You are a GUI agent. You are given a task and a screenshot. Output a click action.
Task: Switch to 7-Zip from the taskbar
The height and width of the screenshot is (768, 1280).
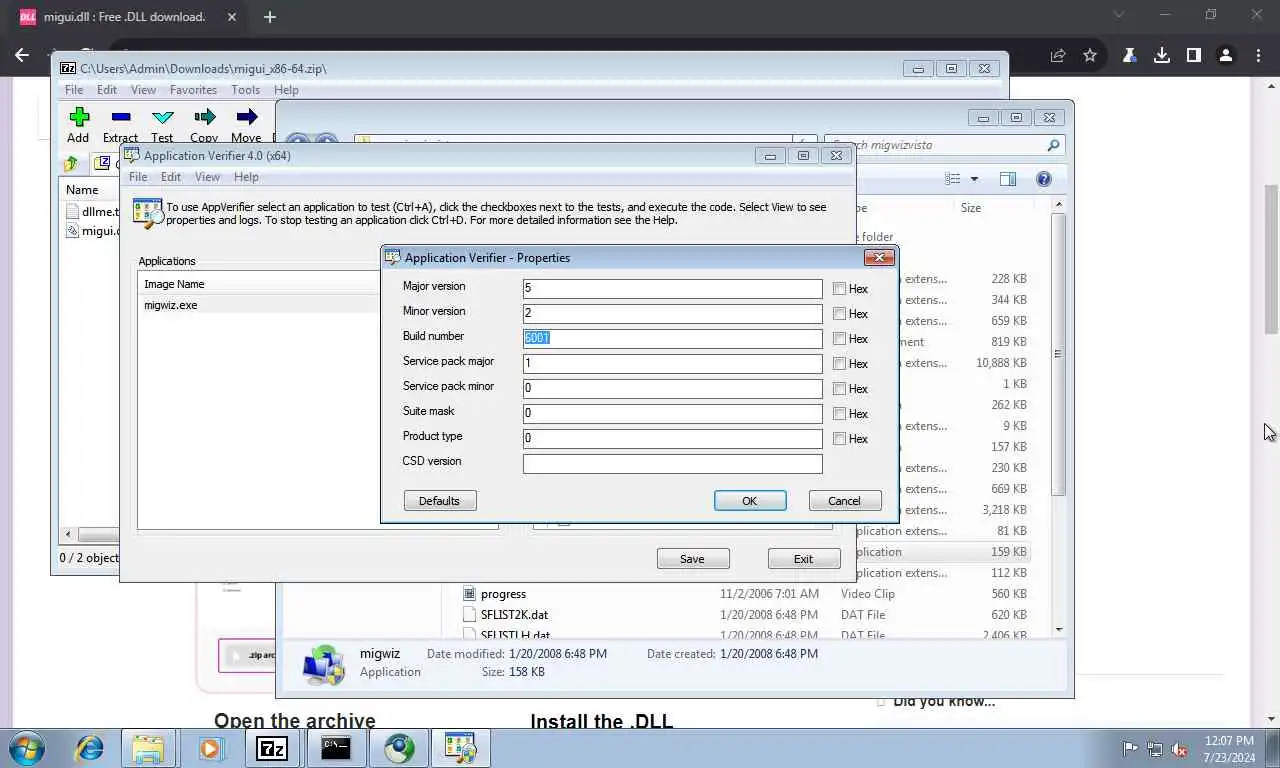(272, 748)
